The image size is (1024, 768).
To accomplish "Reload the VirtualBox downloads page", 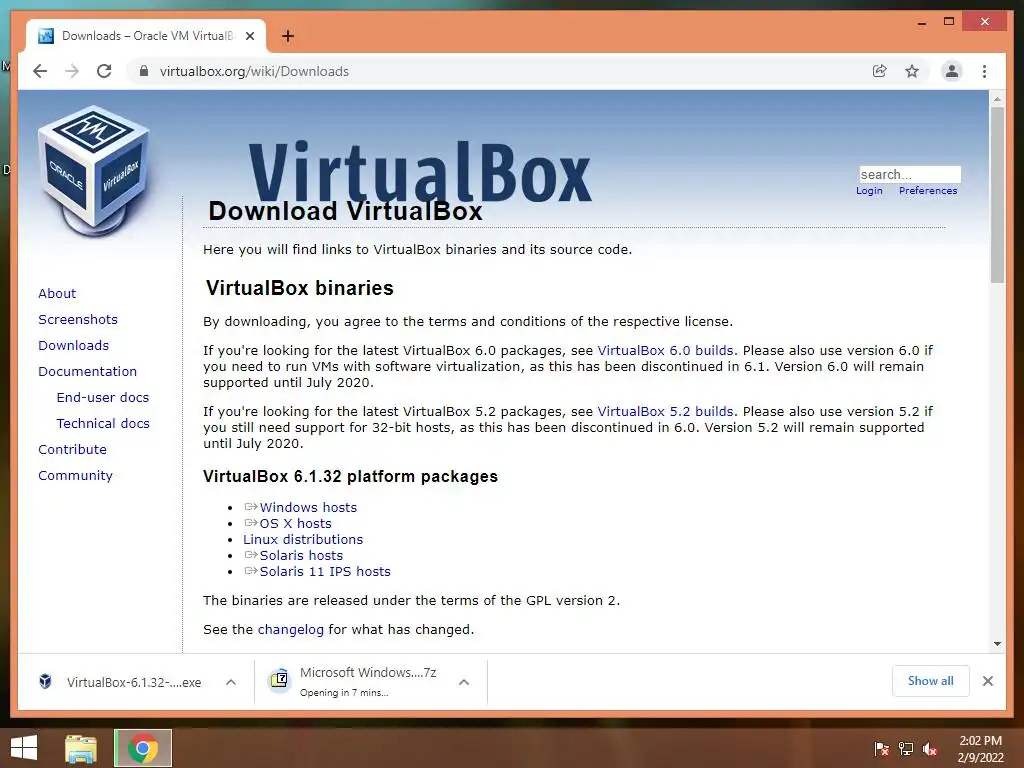I will click(104, 71).
